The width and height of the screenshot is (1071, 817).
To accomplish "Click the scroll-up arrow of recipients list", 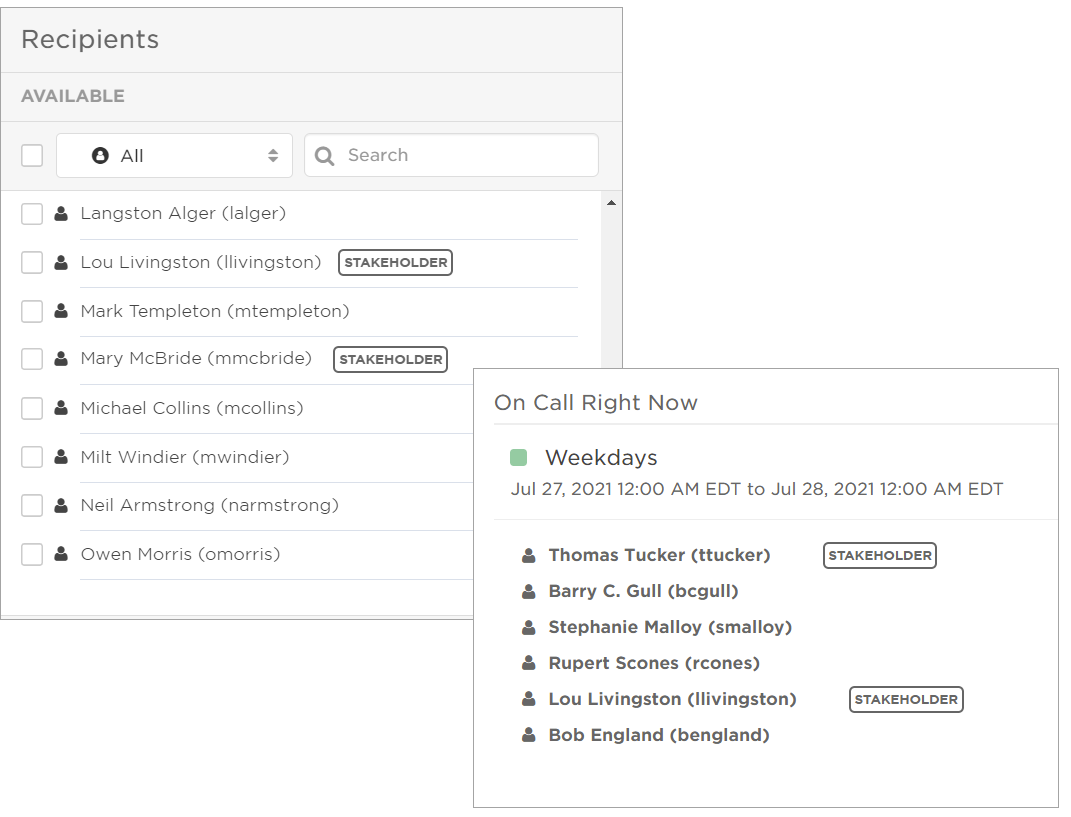I will pyautogui.click(x=611, y=203).
